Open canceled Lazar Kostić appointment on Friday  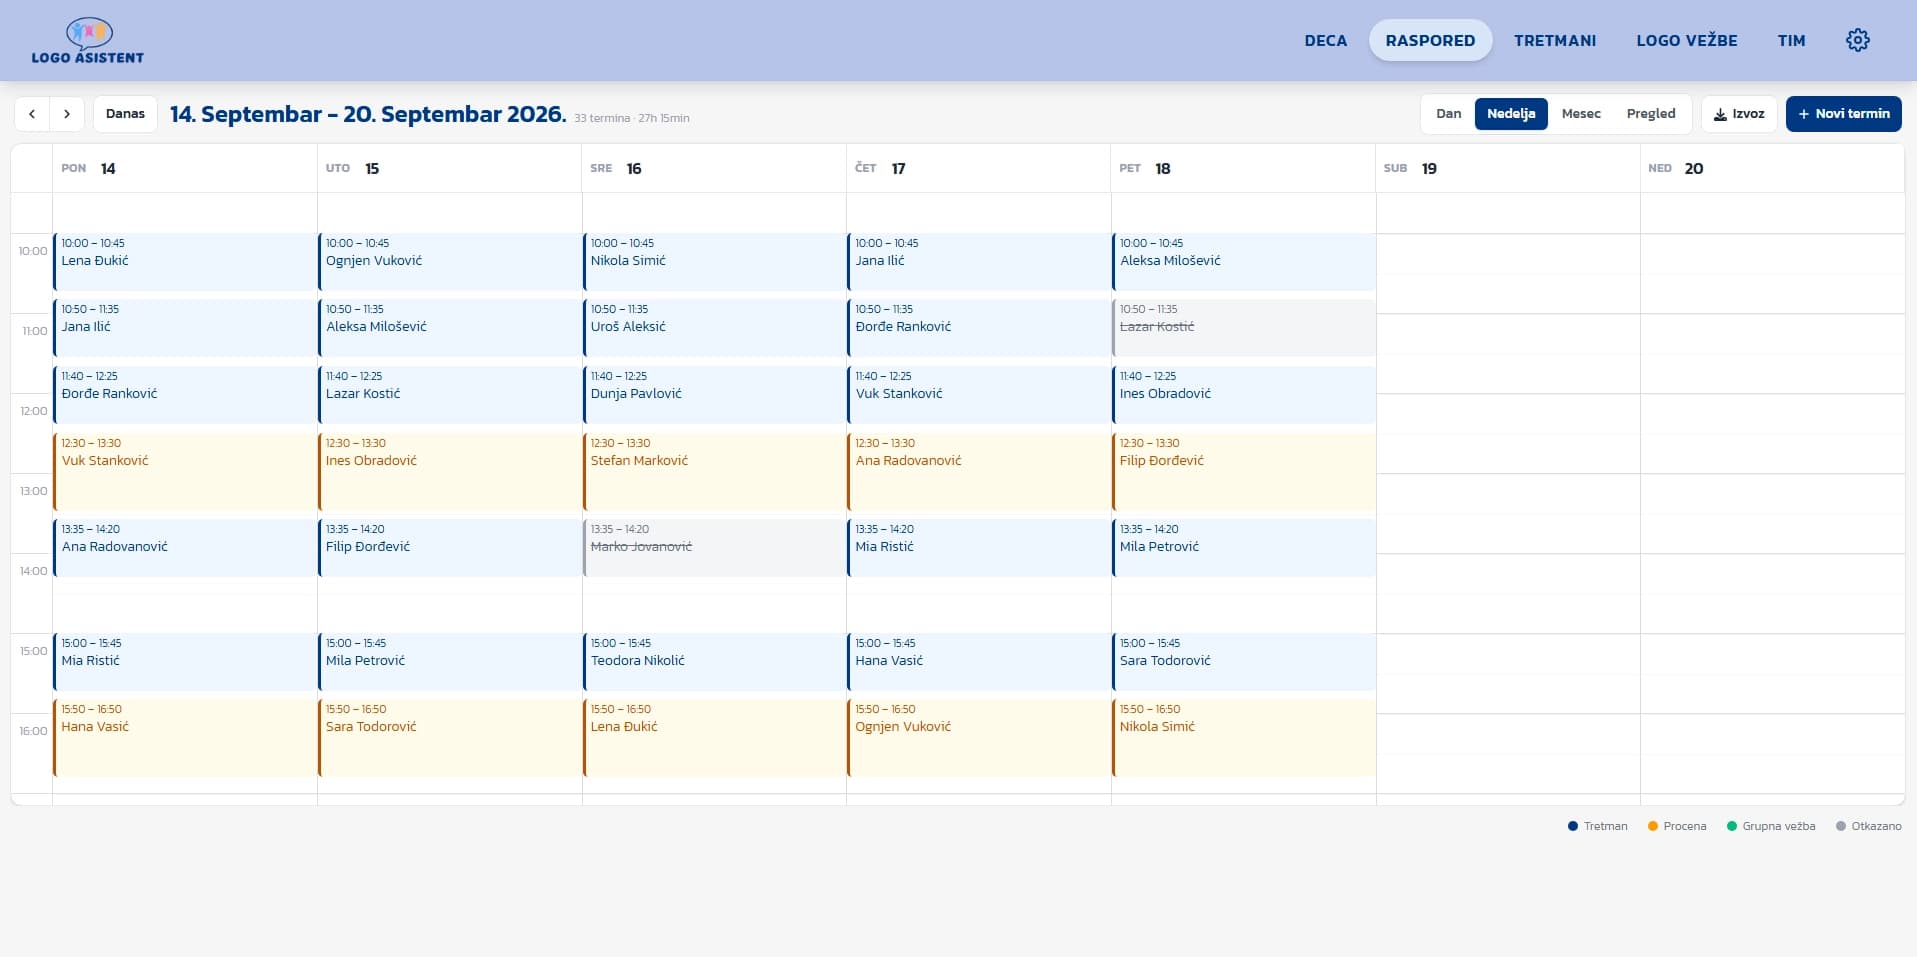coord(1243,328)
